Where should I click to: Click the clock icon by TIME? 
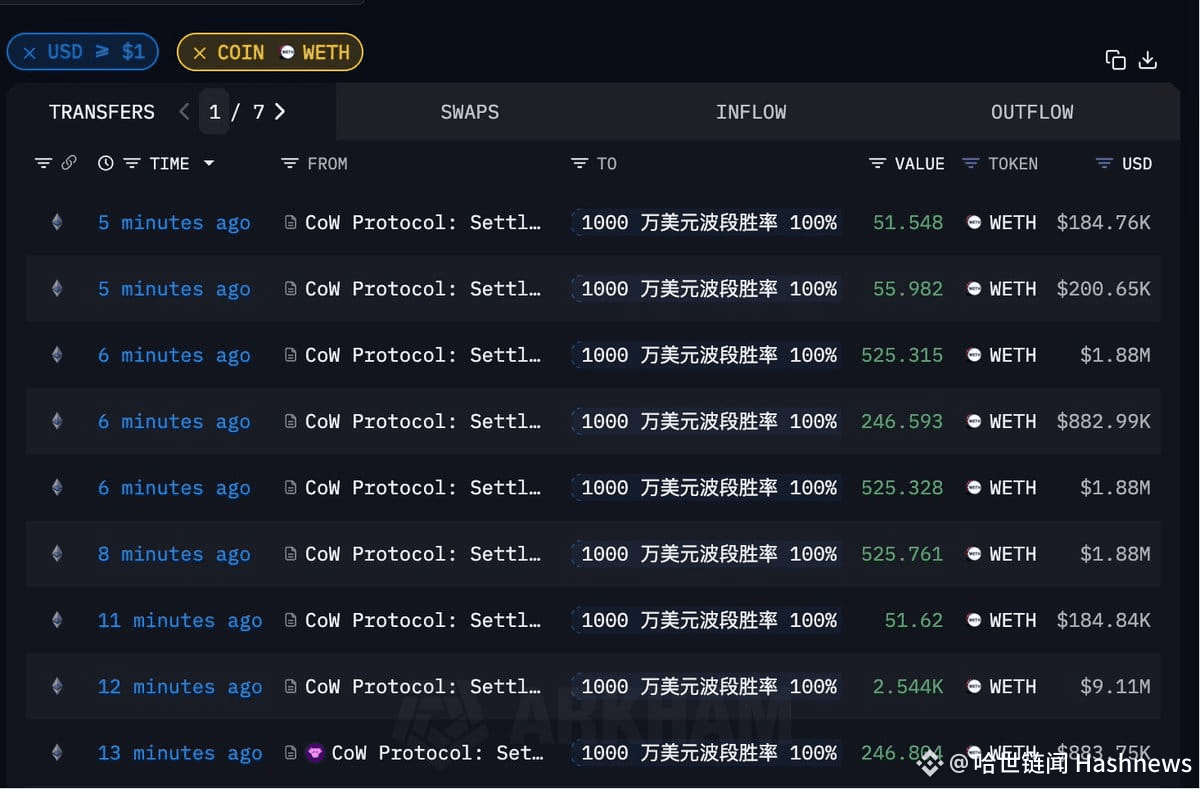(x=106, y=163)
